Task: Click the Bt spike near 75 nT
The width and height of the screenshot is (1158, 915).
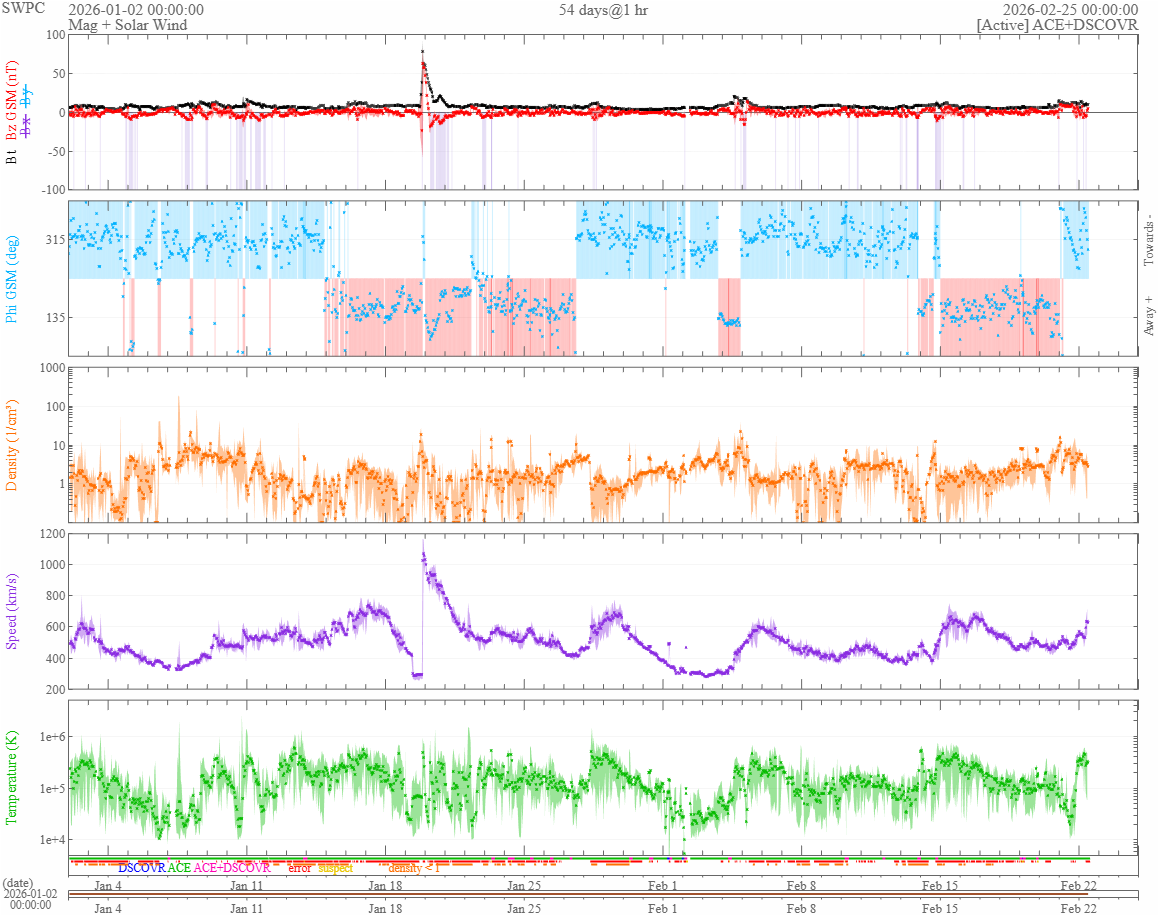Action: 422,52
